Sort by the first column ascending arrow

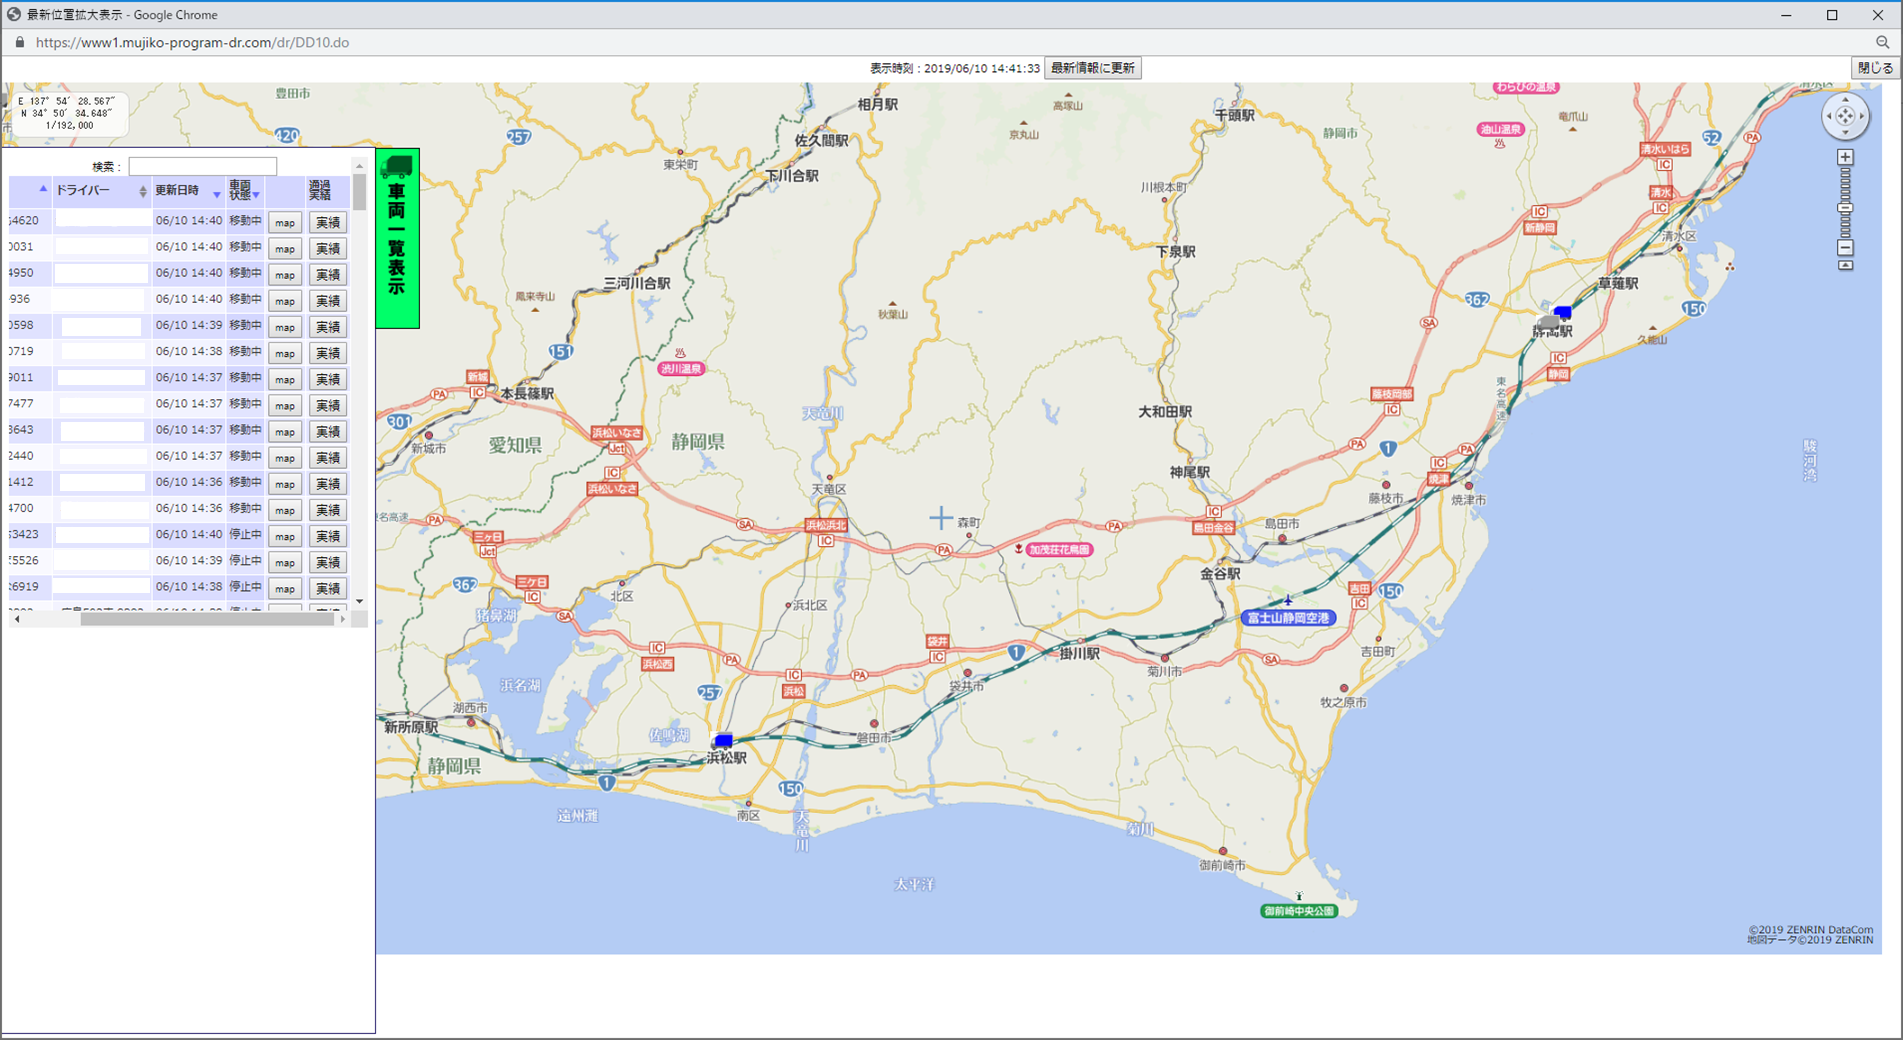click(43, 189)
